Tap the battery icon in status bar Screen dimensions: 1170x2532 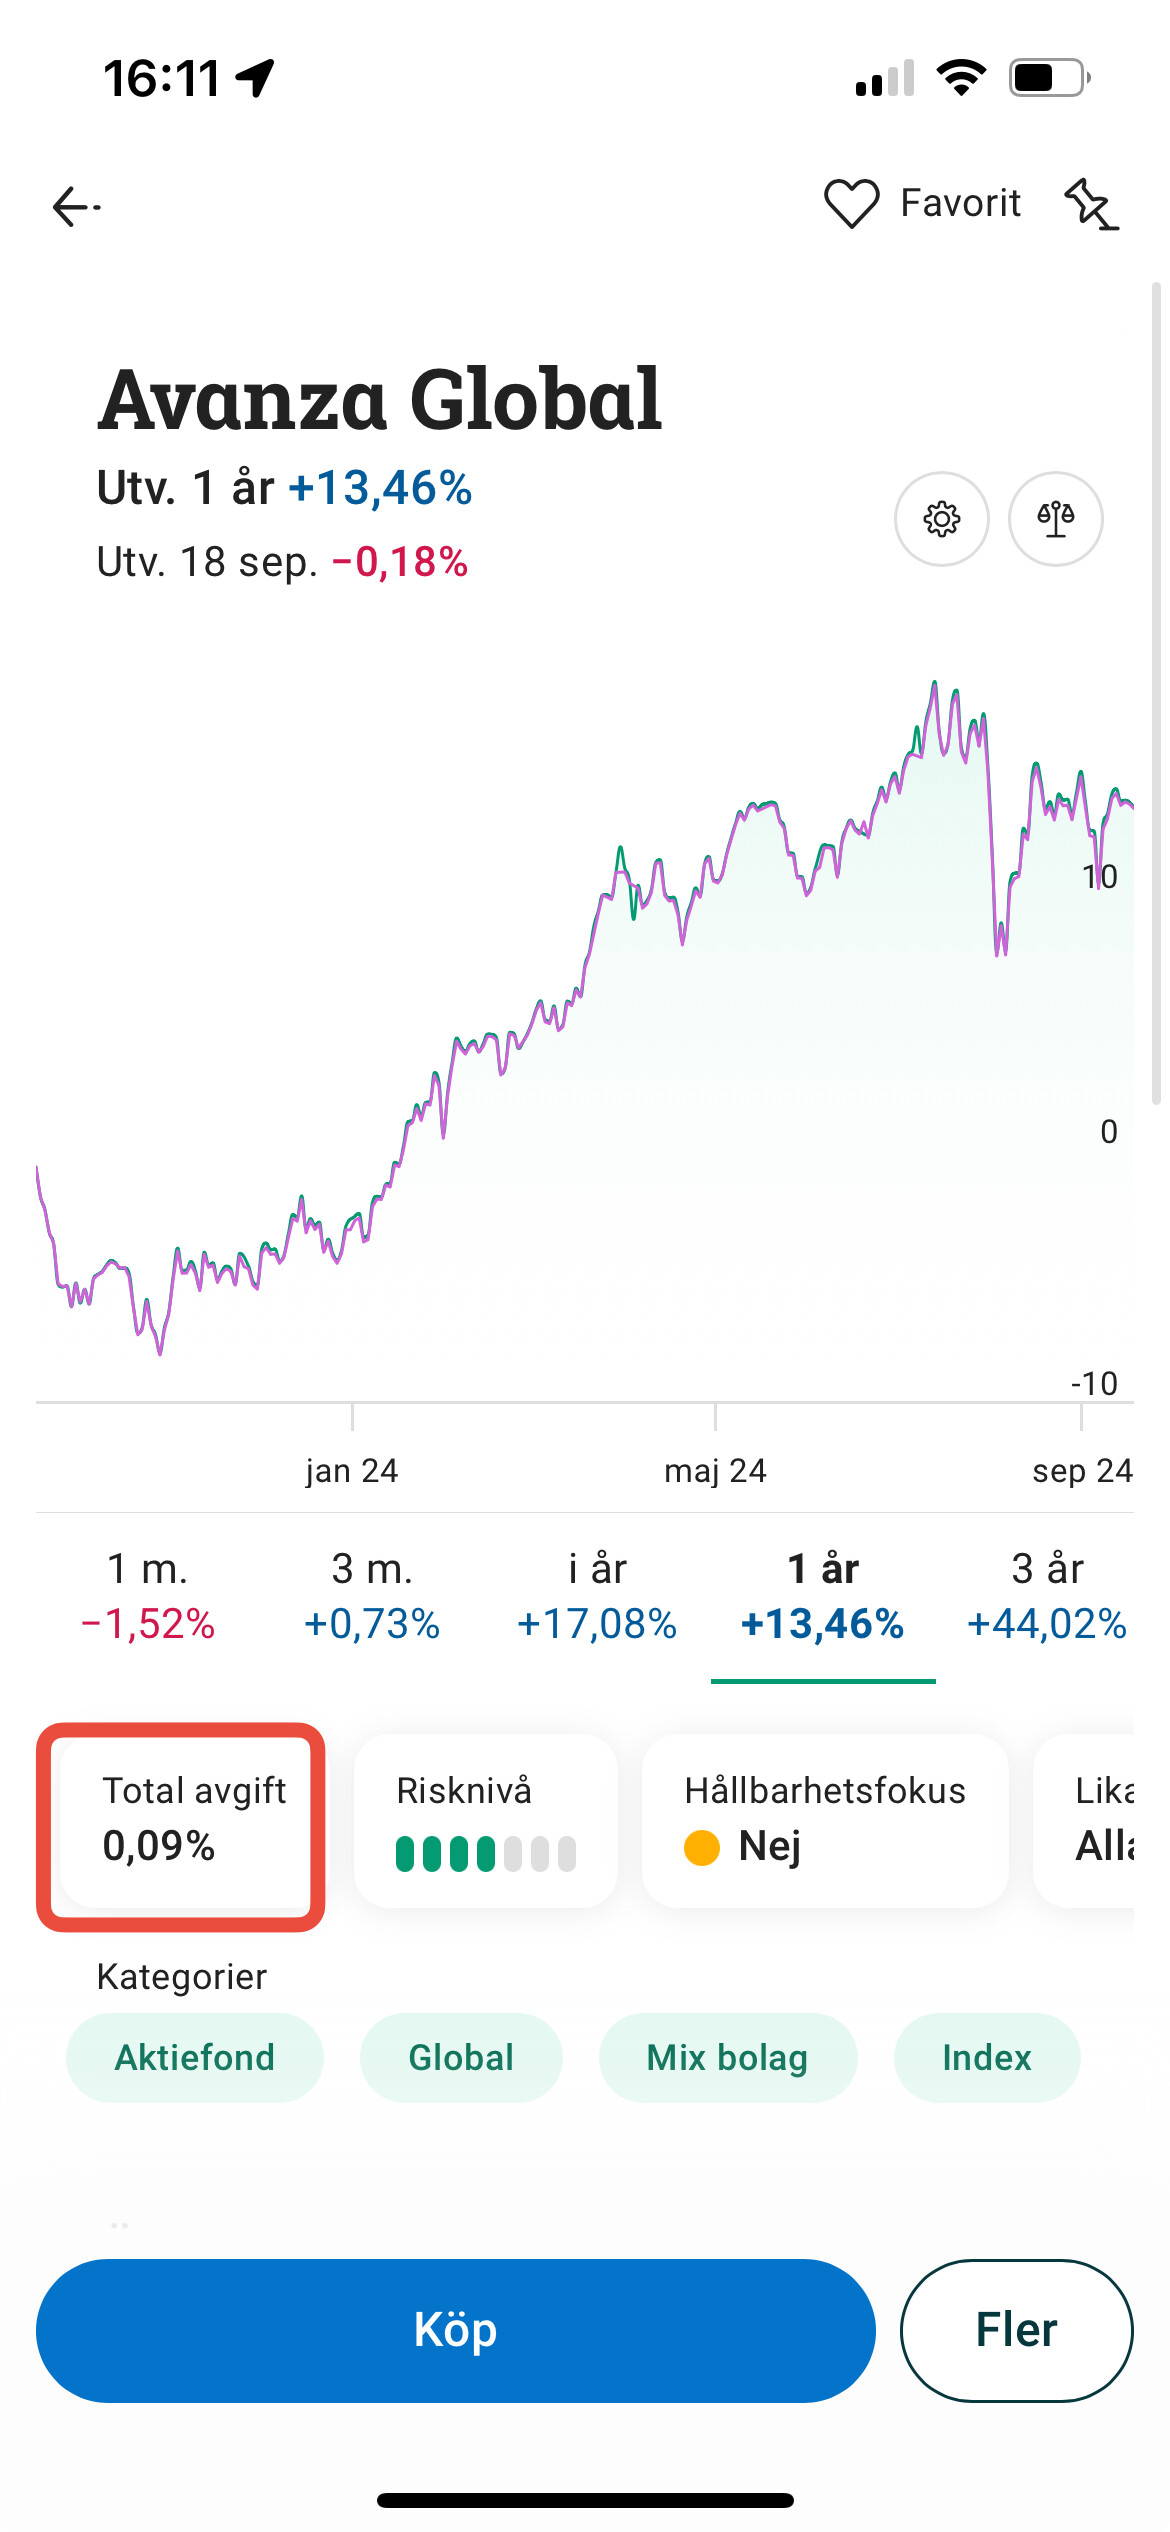pyautogui.click(x=1049, y=78)
